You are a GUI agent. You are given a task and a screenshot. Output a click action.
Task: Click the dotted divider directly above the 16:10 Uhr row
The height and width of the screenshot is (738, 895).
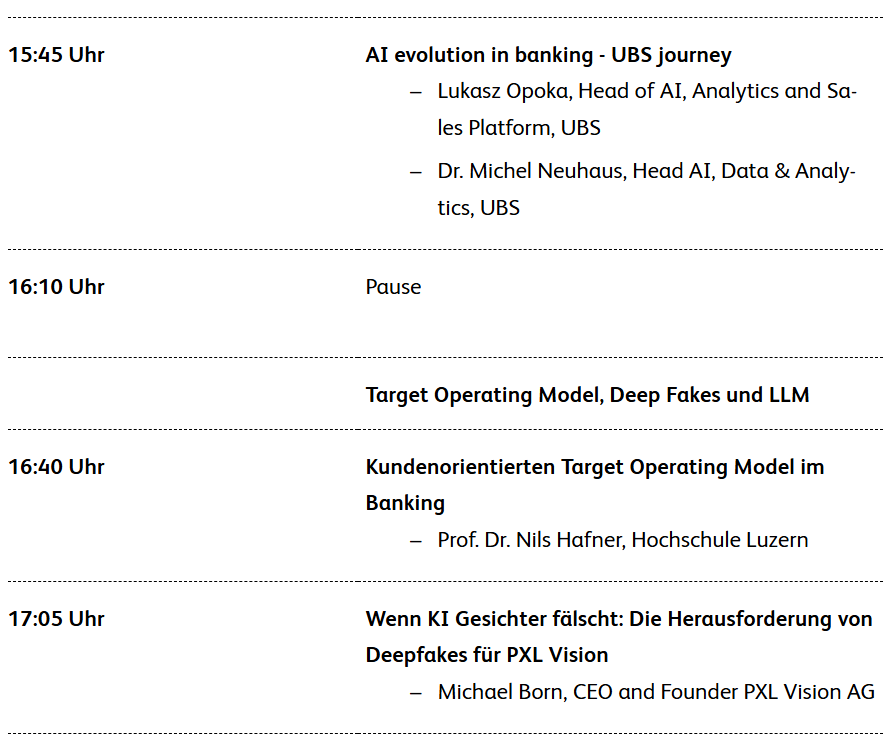(x=445, y=249)
